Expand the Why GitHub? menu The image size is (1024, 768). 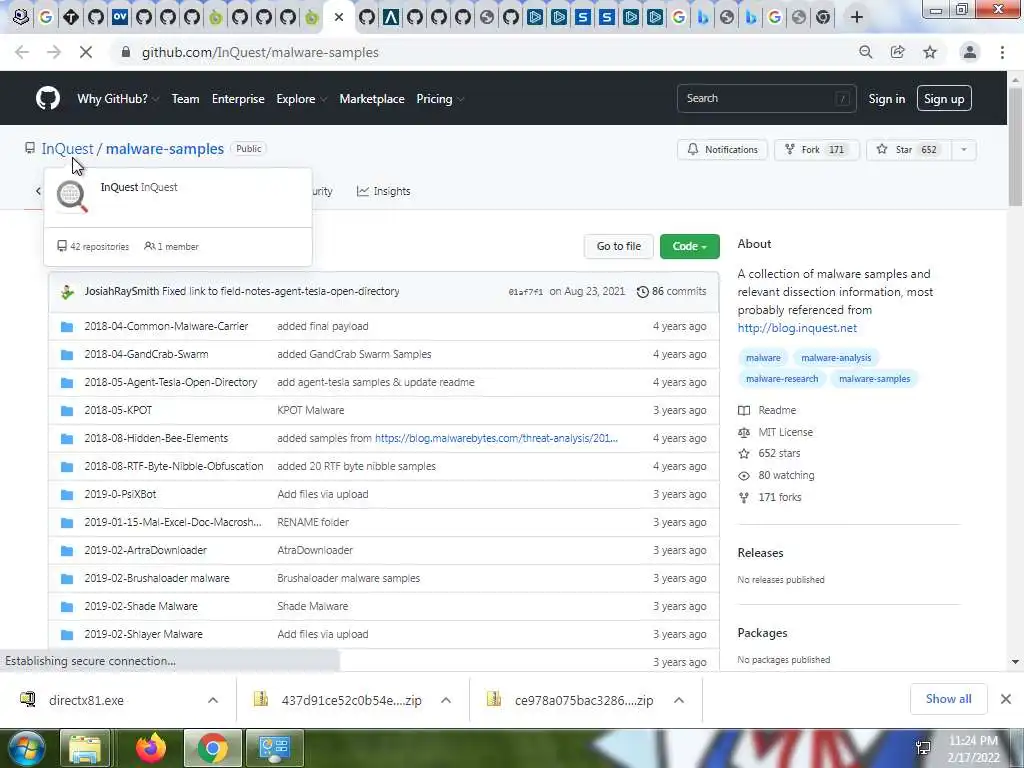[x=118, y=99]
